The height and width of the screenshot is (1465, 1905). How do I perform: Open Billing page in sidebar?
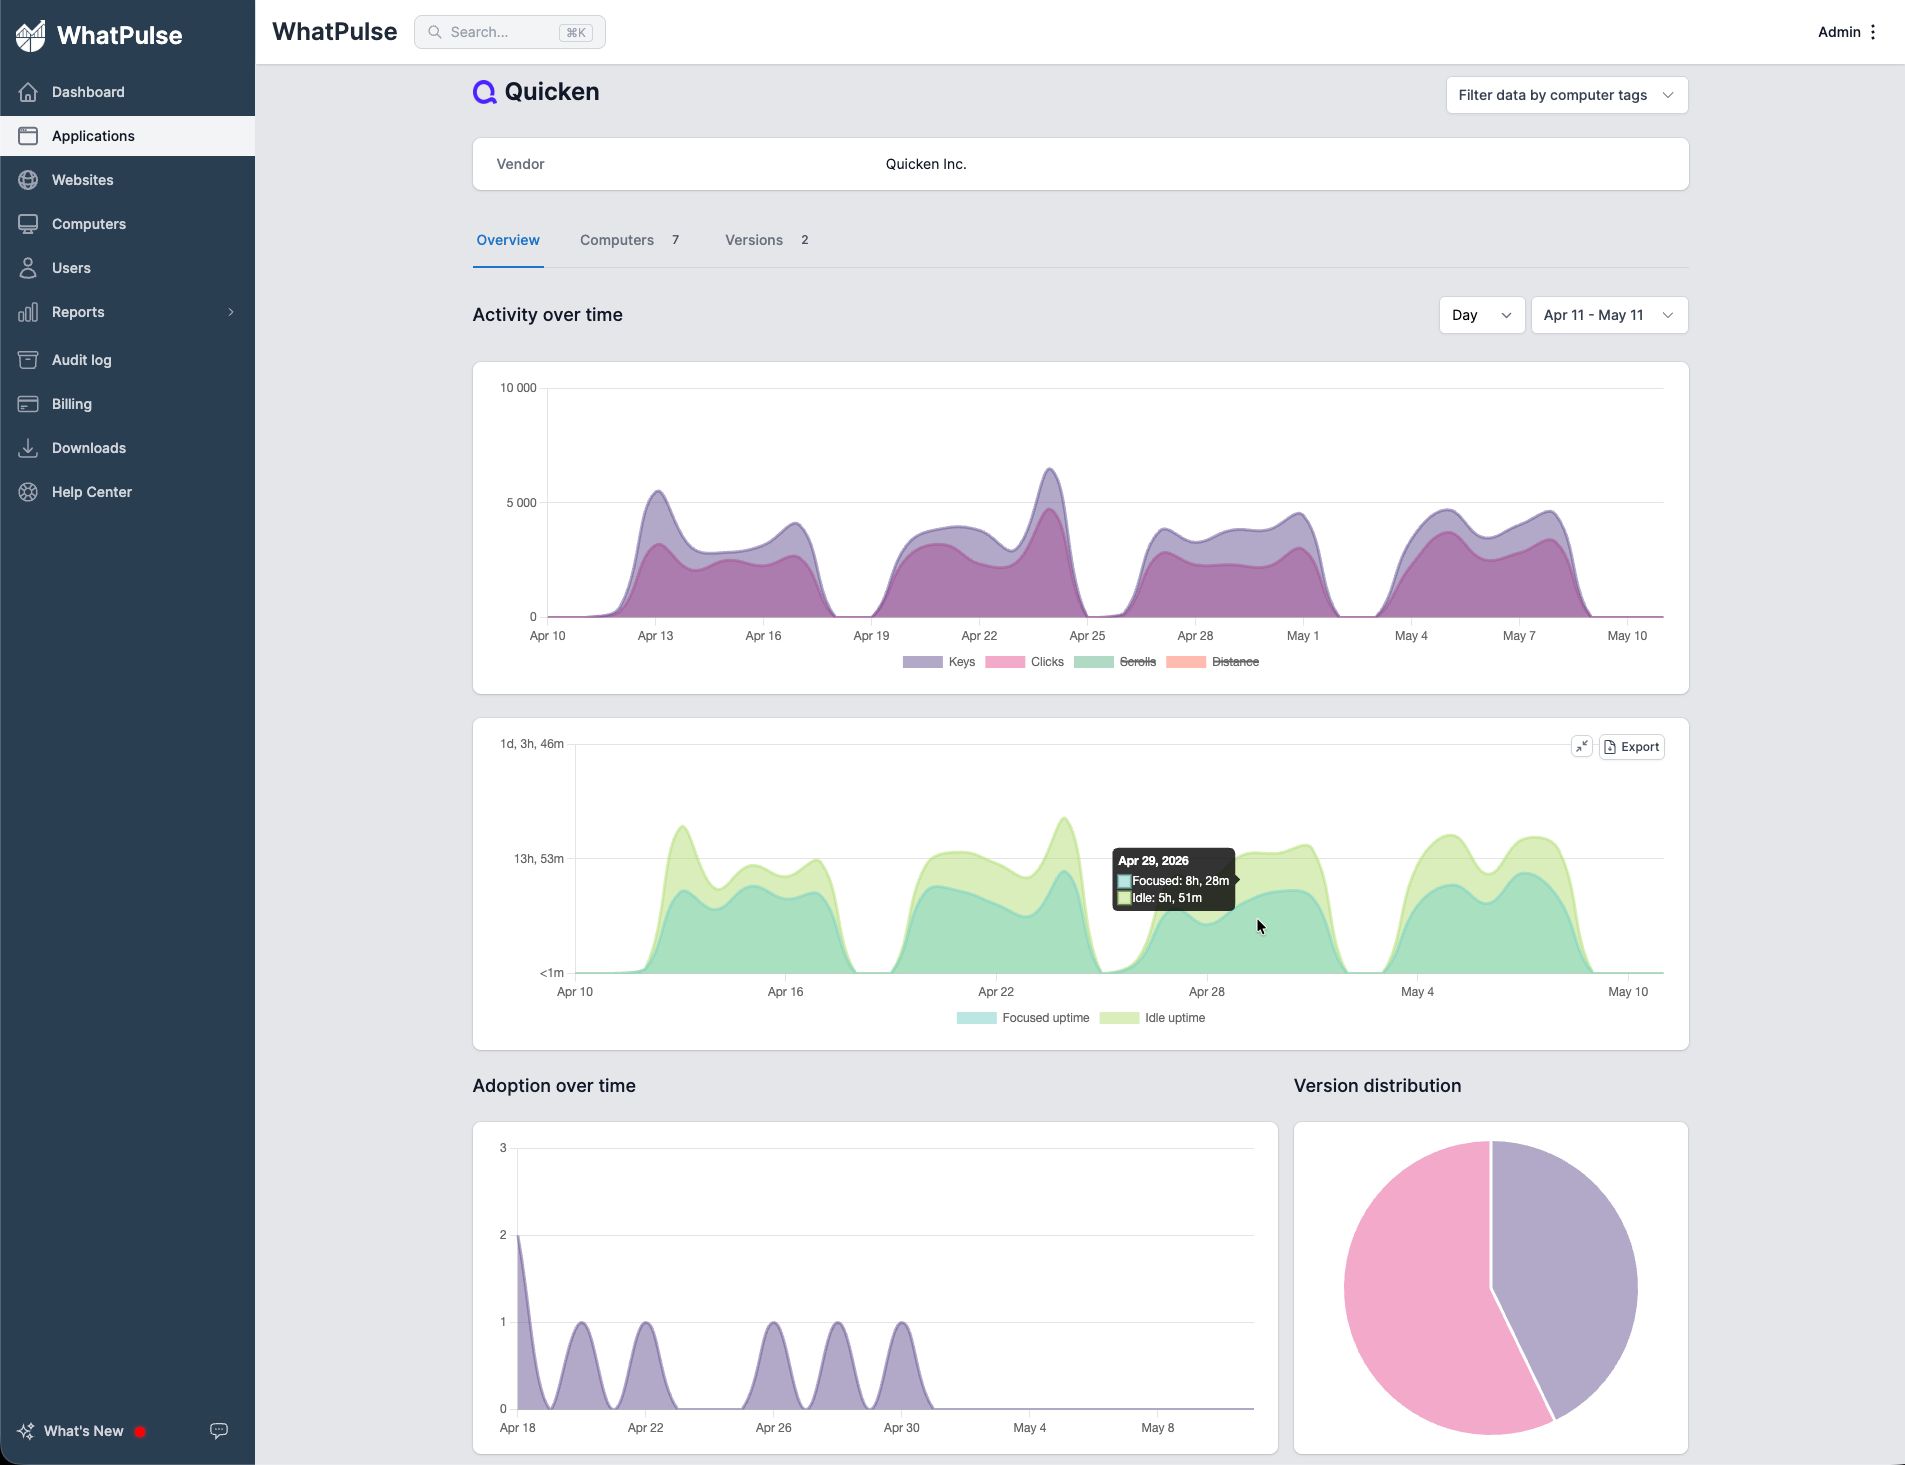(x=127, y=404)
